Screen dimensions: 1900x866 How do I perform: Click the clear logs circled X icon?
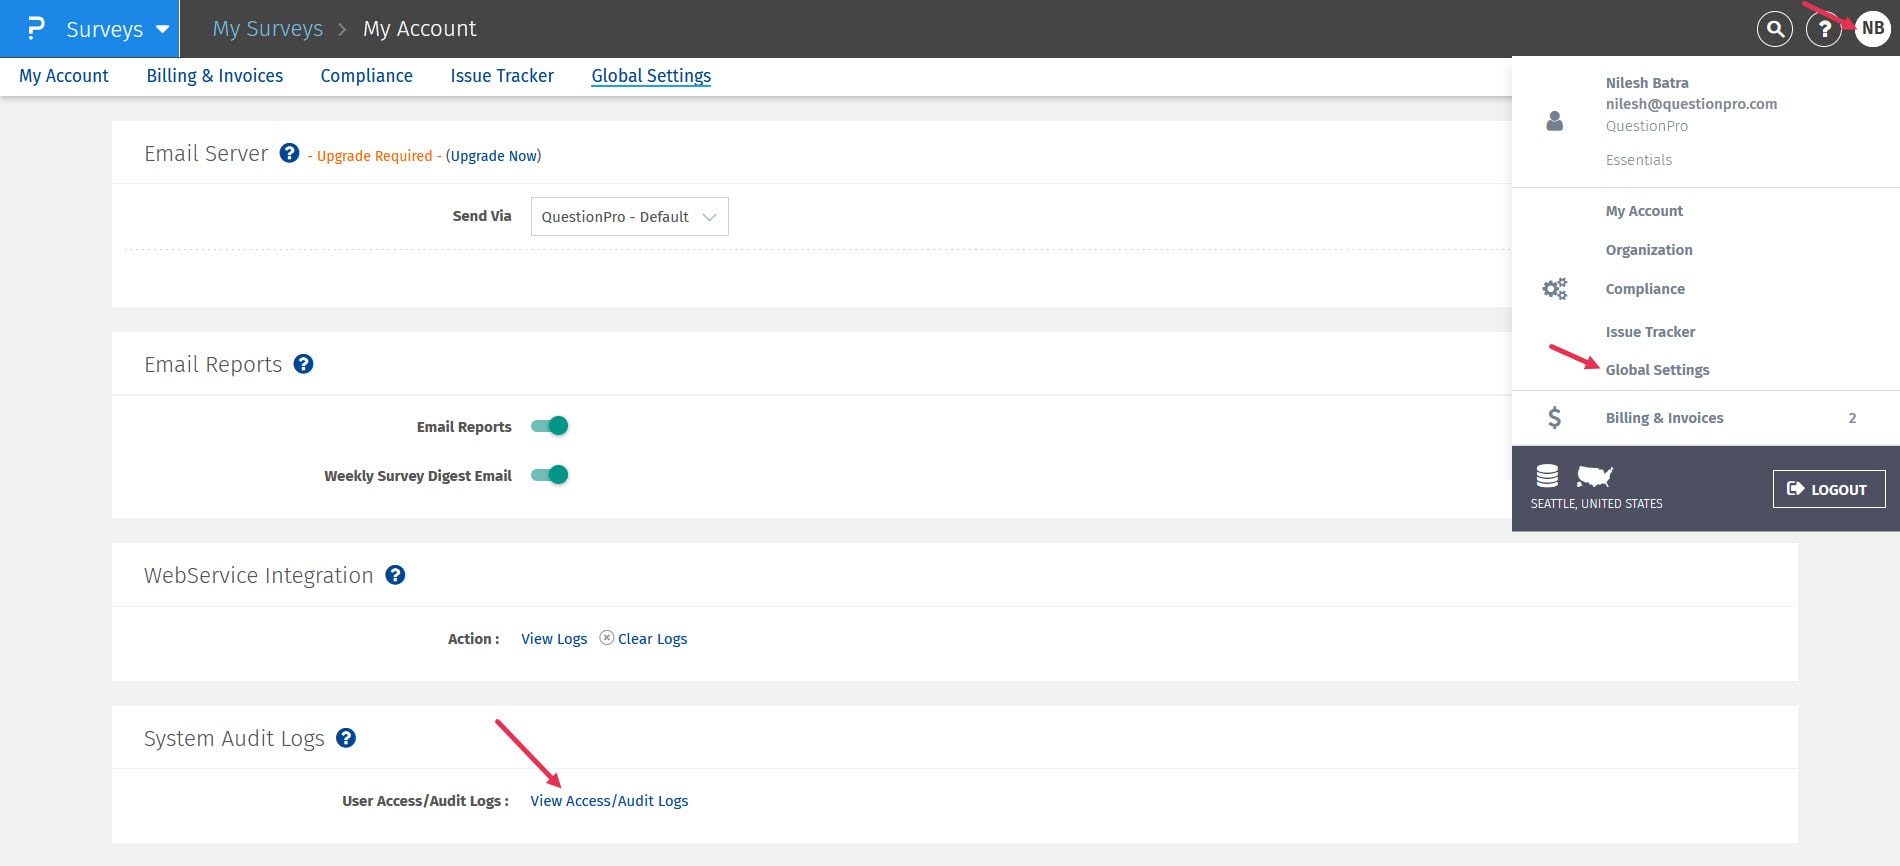(606, 638)
